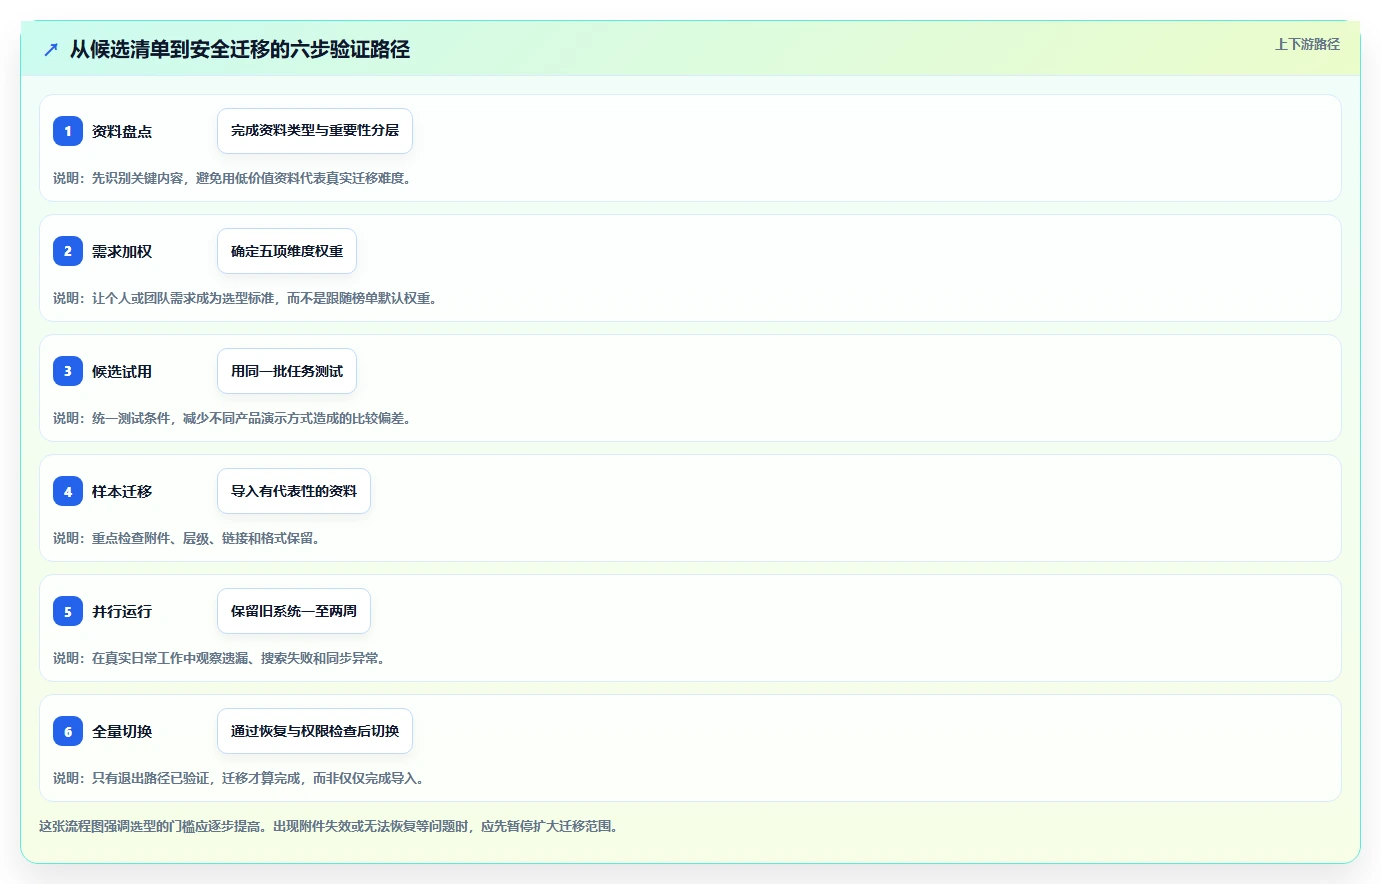Click the 通过恢复与权限检查后切换 chip
The width and height of the screenshot is (1381, 884).
tap(315, 731)
